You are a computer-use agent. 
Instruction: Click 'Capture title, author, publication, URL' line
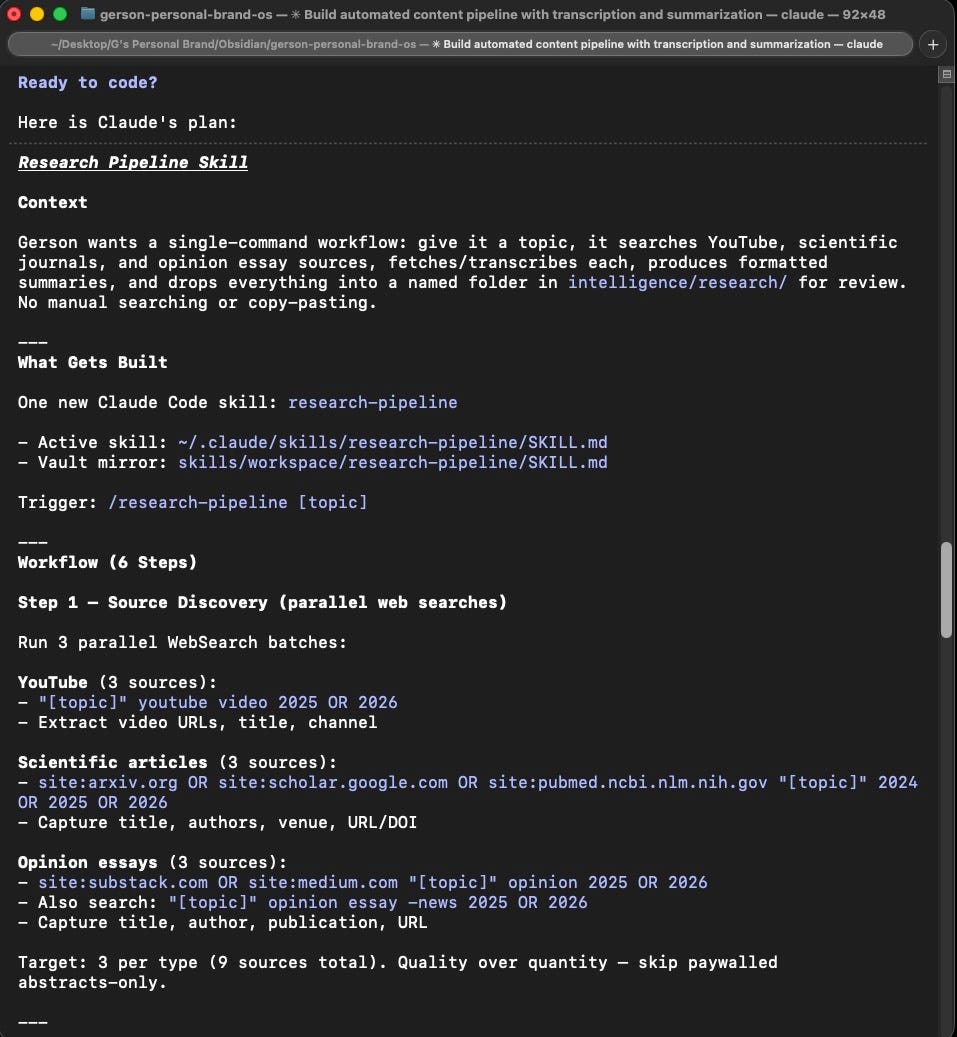(232, 923)
